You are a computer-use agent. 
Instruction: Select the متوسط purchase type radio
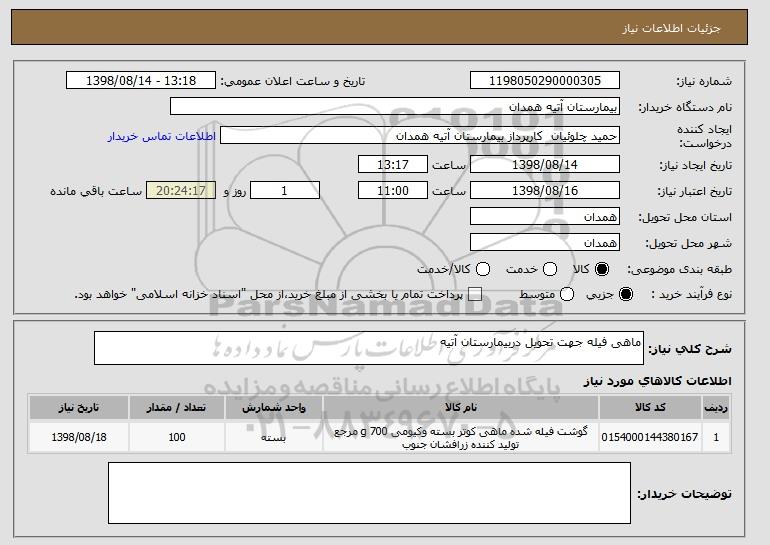(x=567, y=294)
